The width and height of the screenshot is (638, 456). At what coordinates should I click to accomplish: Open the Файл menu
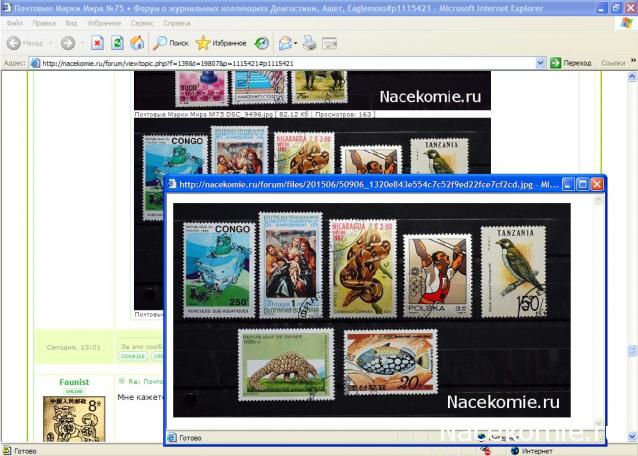coord(15,23)
